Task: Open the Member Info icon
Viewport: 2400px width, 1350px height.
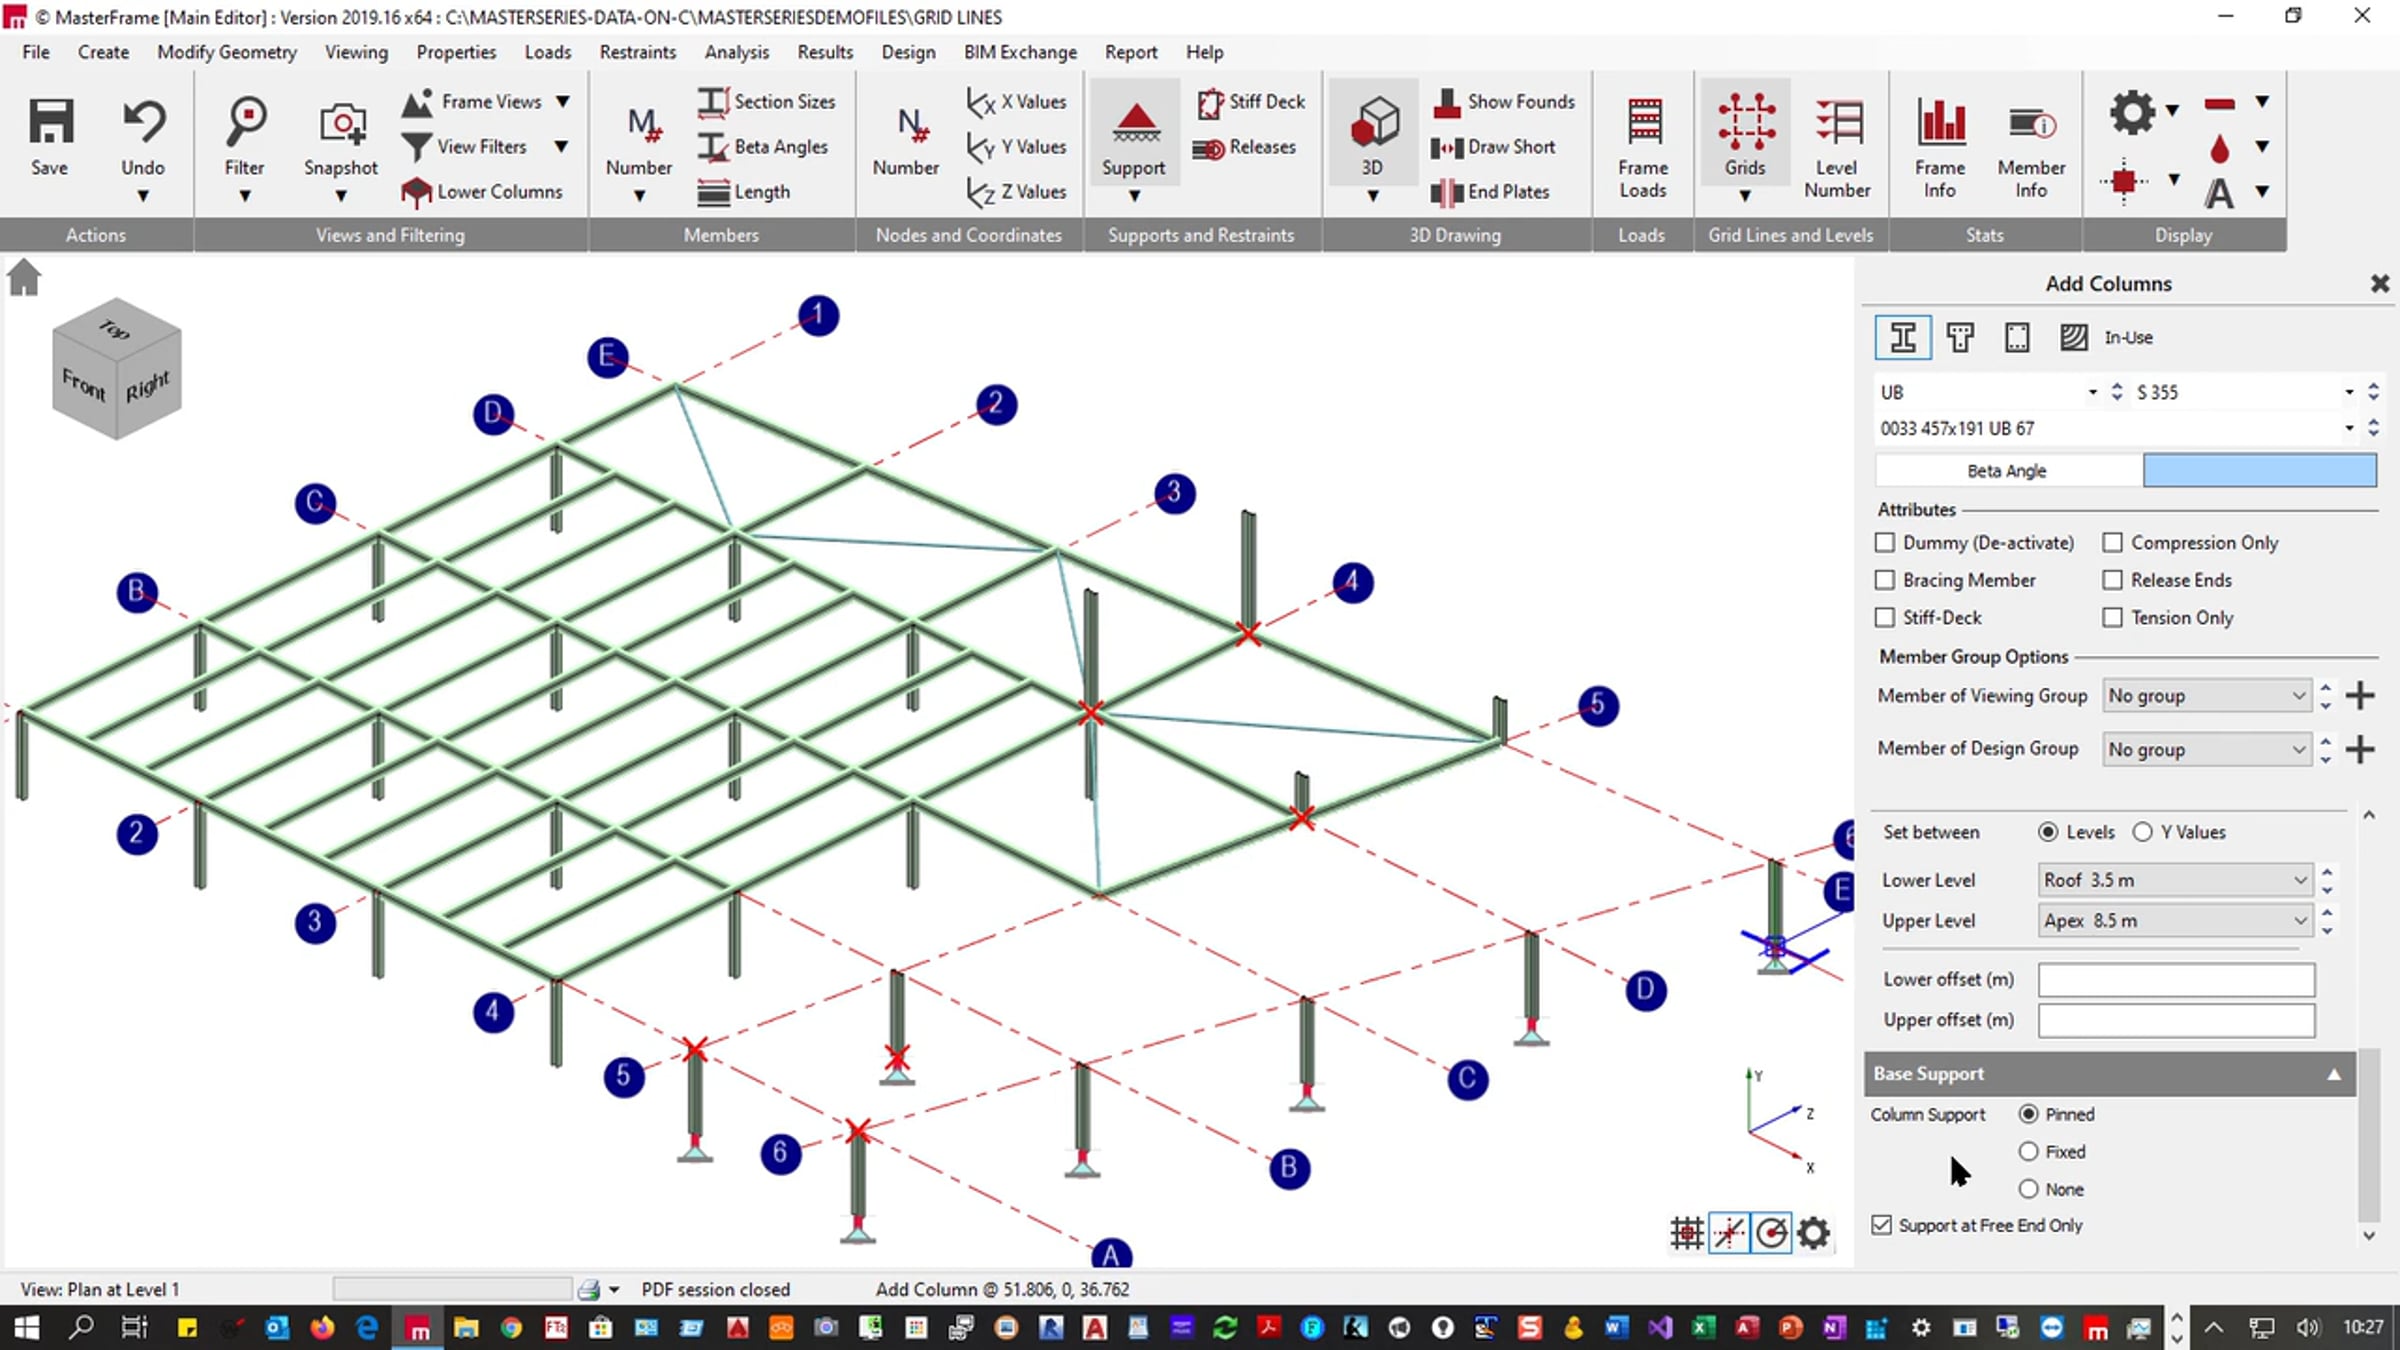Action: (2031, 124)
